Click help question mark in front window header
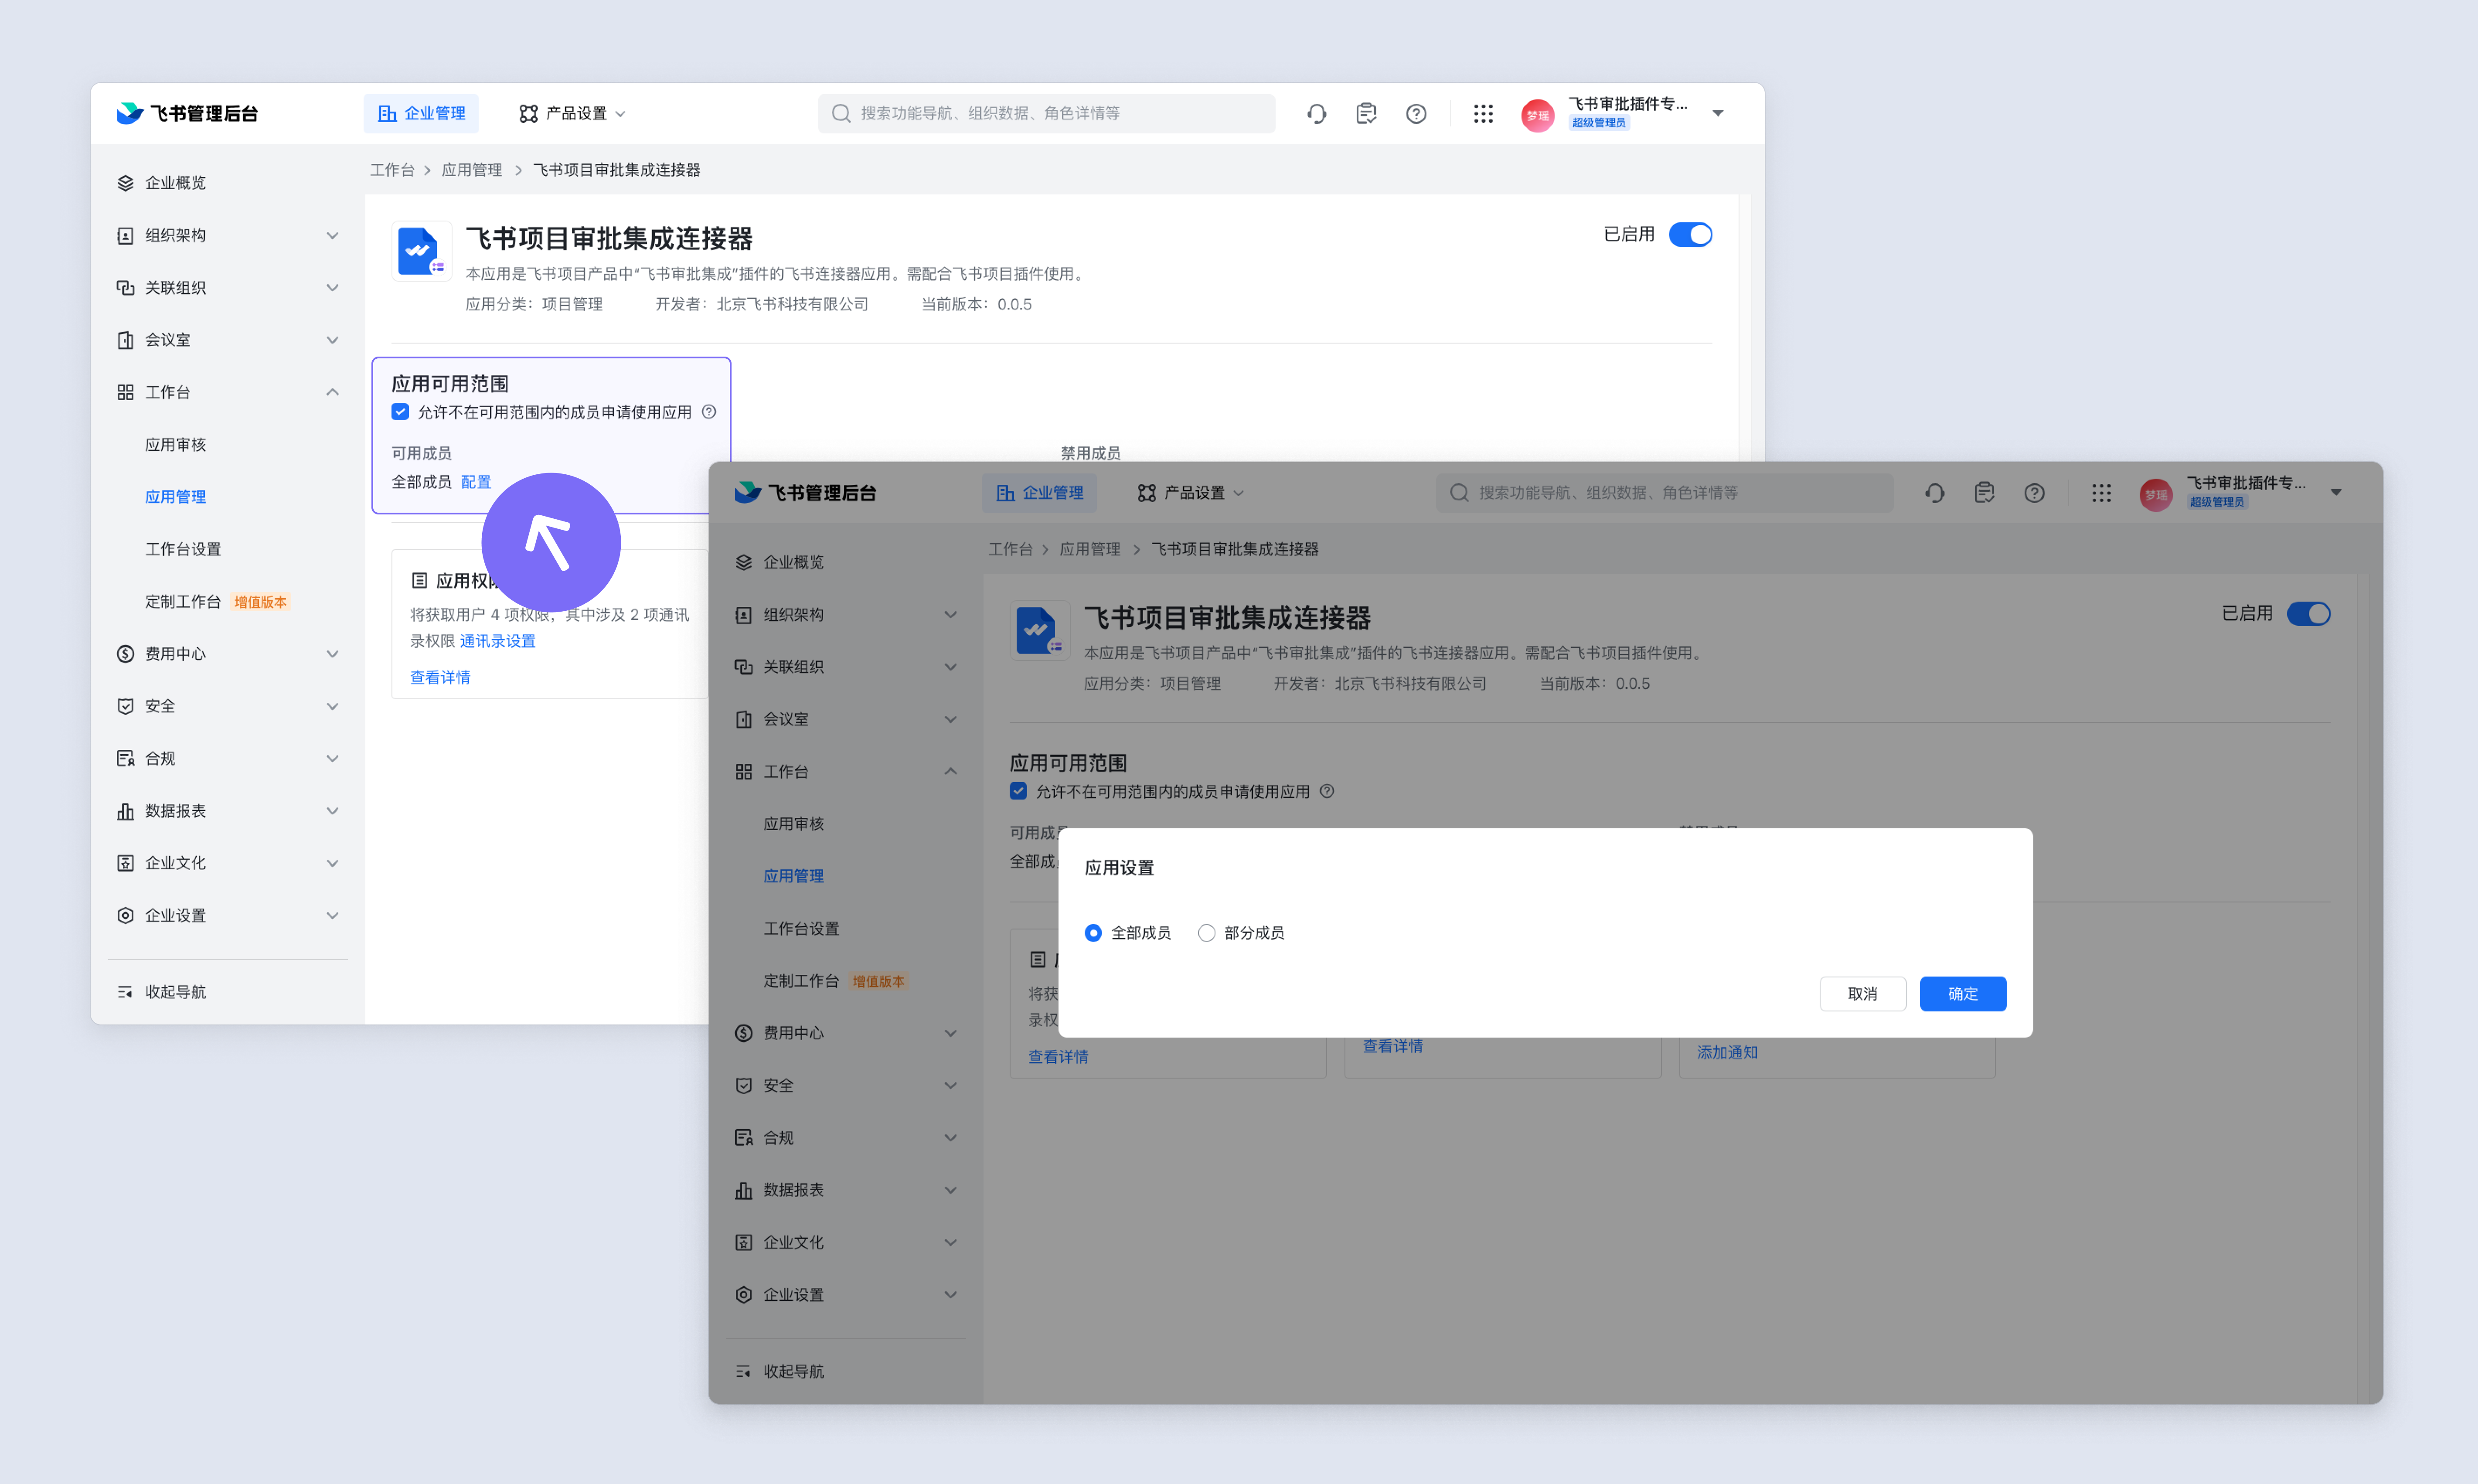Viewport: 2478px width, 1484px height. (x=2034, y=493)
